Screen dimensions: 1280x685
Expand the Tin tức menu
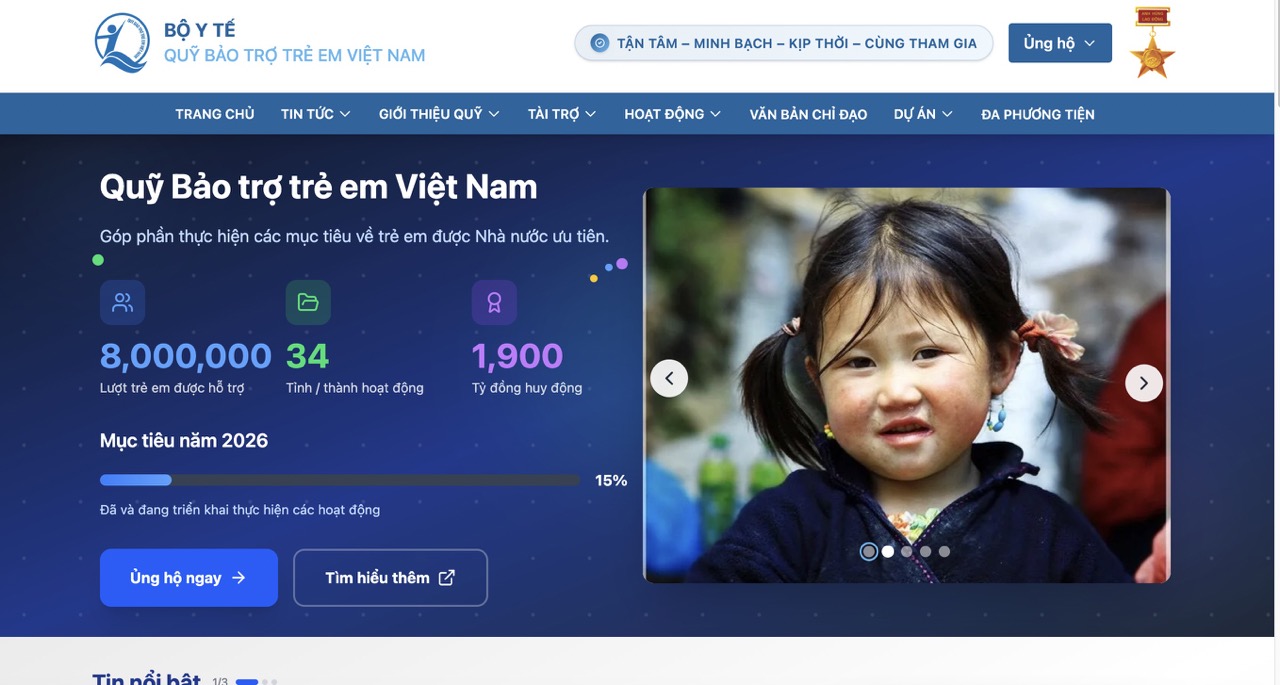point(315,114)
